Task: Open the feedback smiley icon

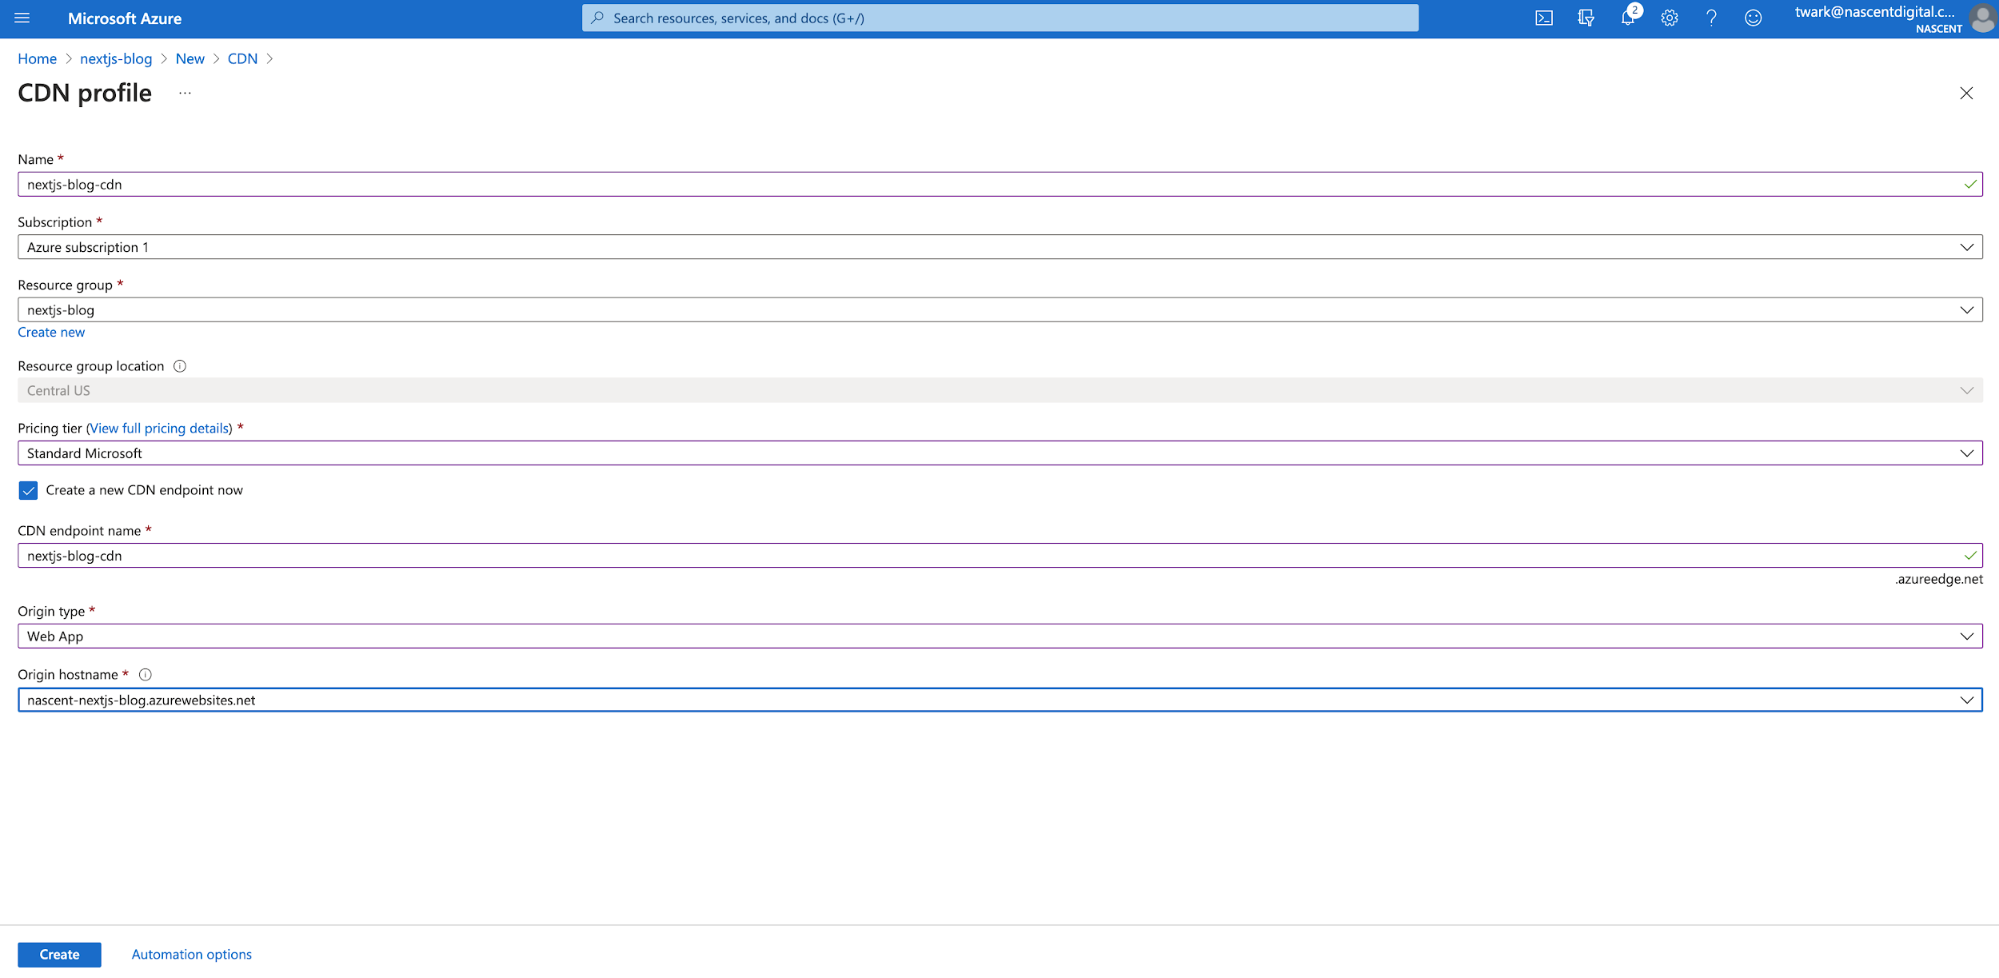Action: [1753, 18]
